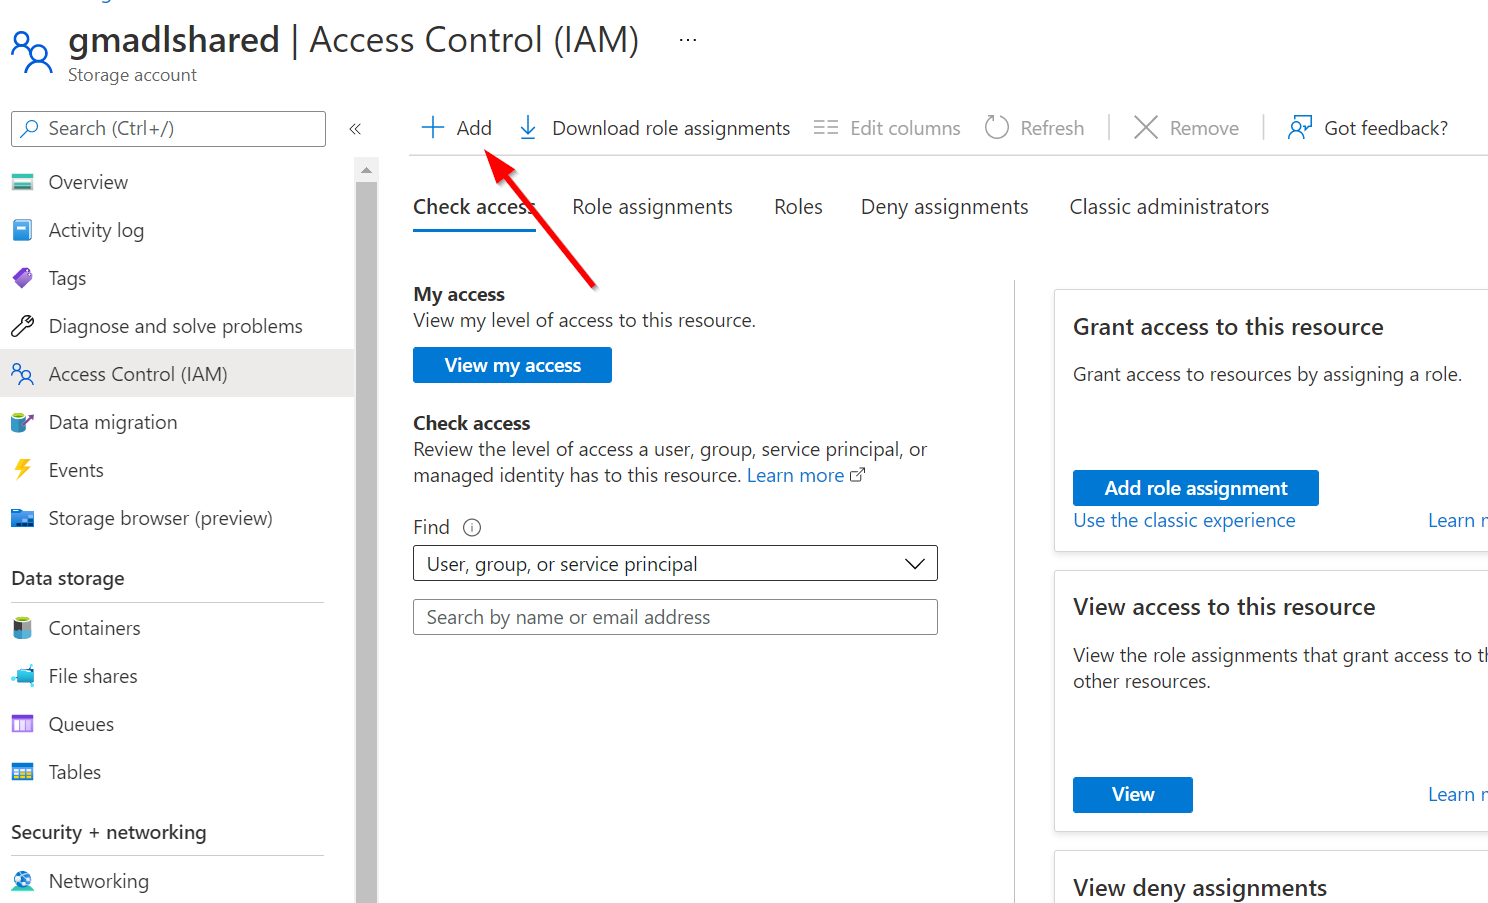Click the Add plus icon in toolbar

click(x=432, y=128)
